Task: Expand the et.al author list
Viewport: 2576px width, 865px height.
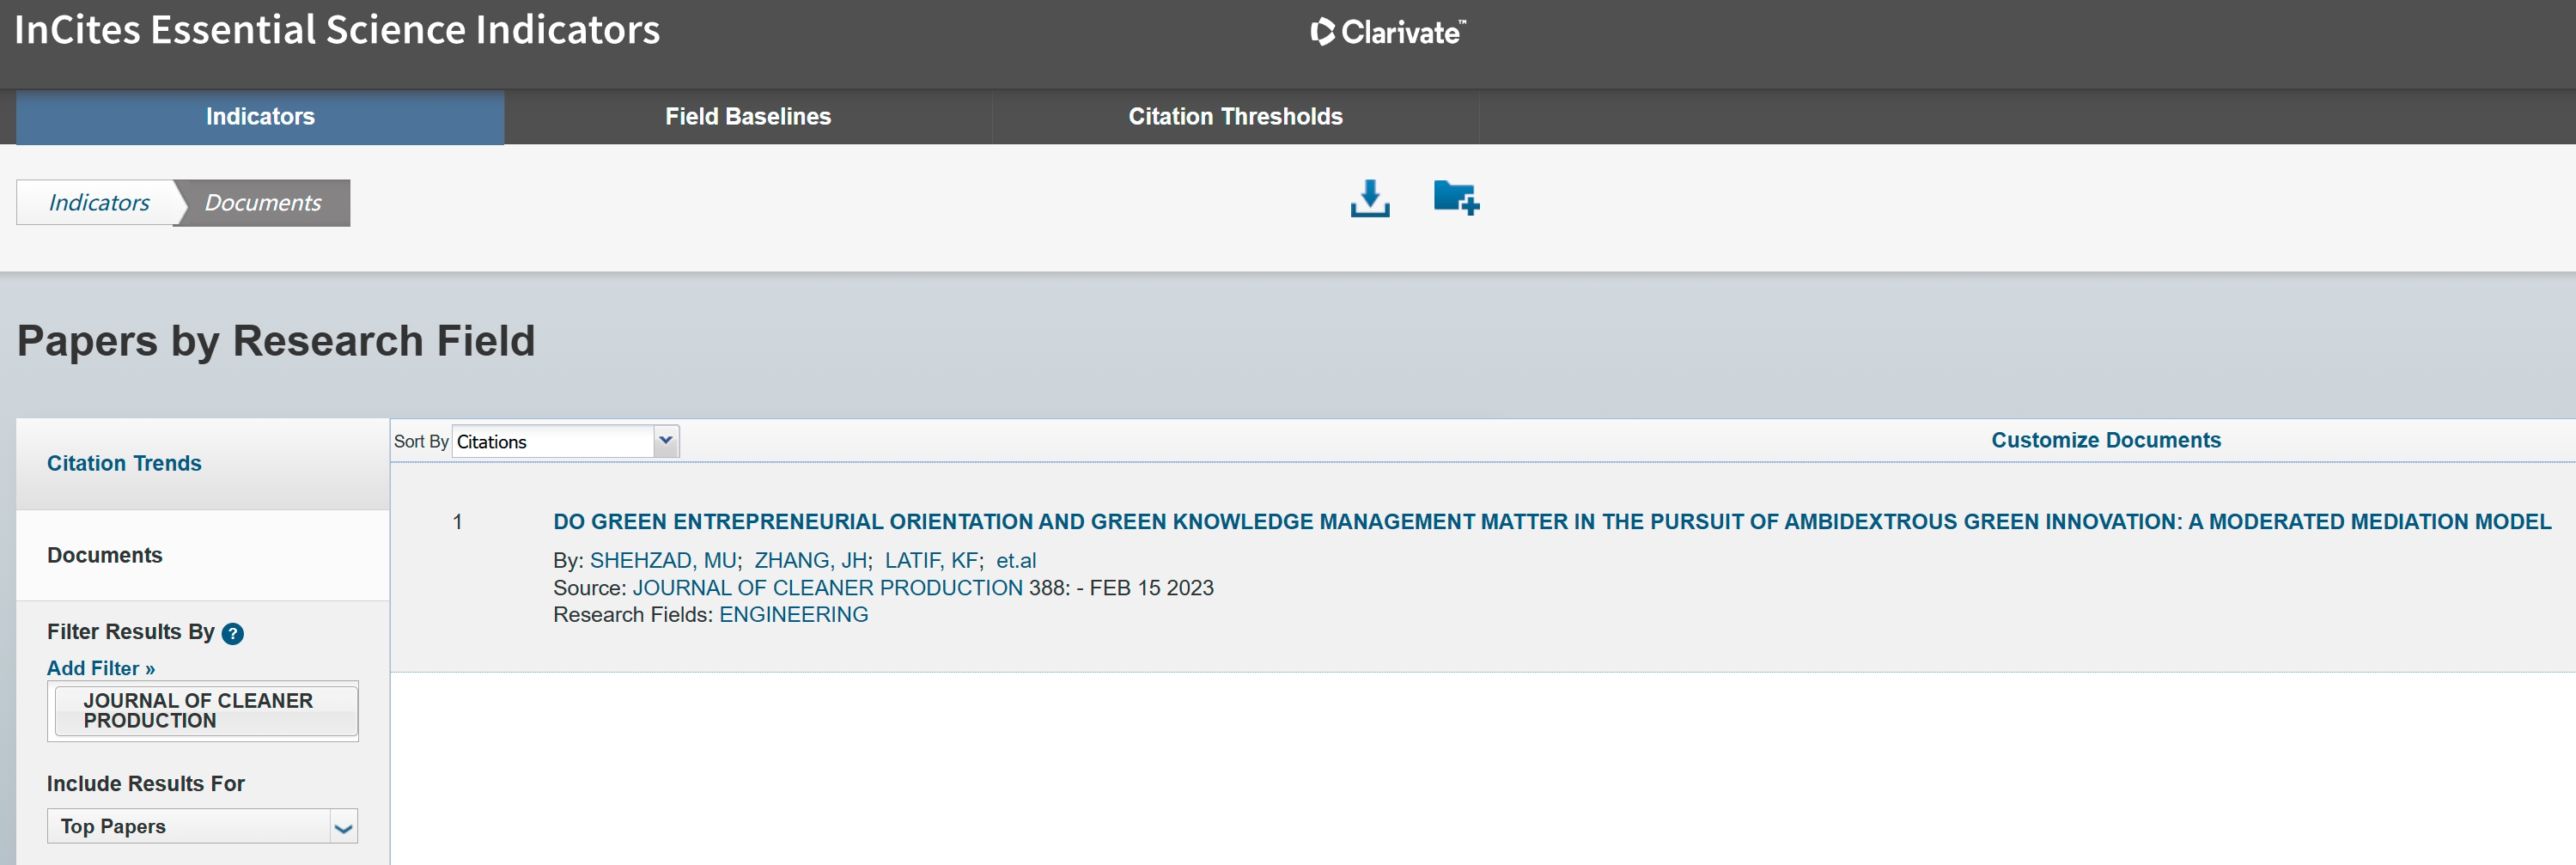Action: tap(1015, 560)
